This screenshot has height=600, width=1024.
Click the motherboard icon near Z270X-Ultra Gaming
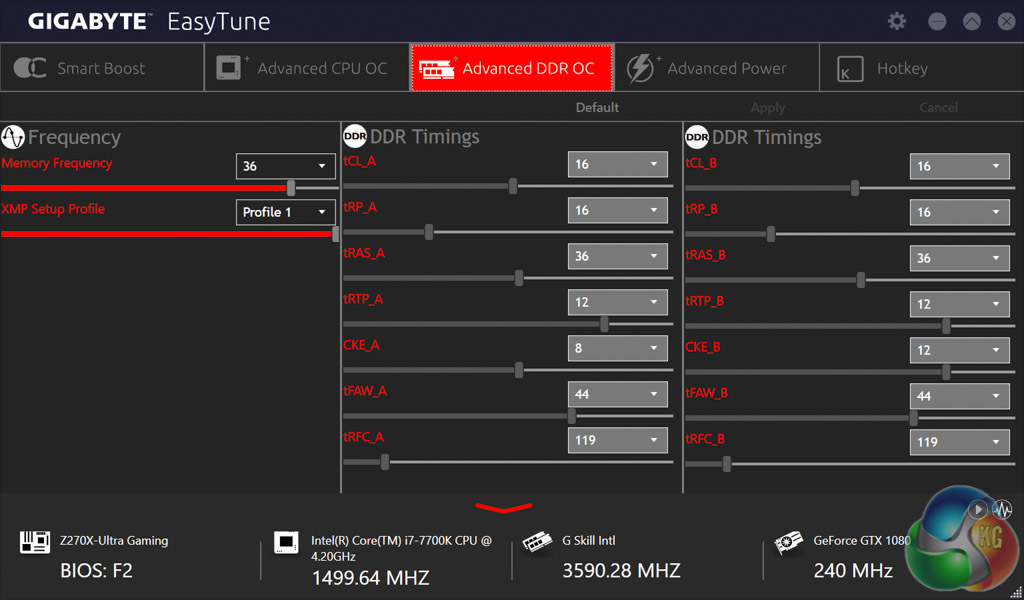tap(35, 541)
